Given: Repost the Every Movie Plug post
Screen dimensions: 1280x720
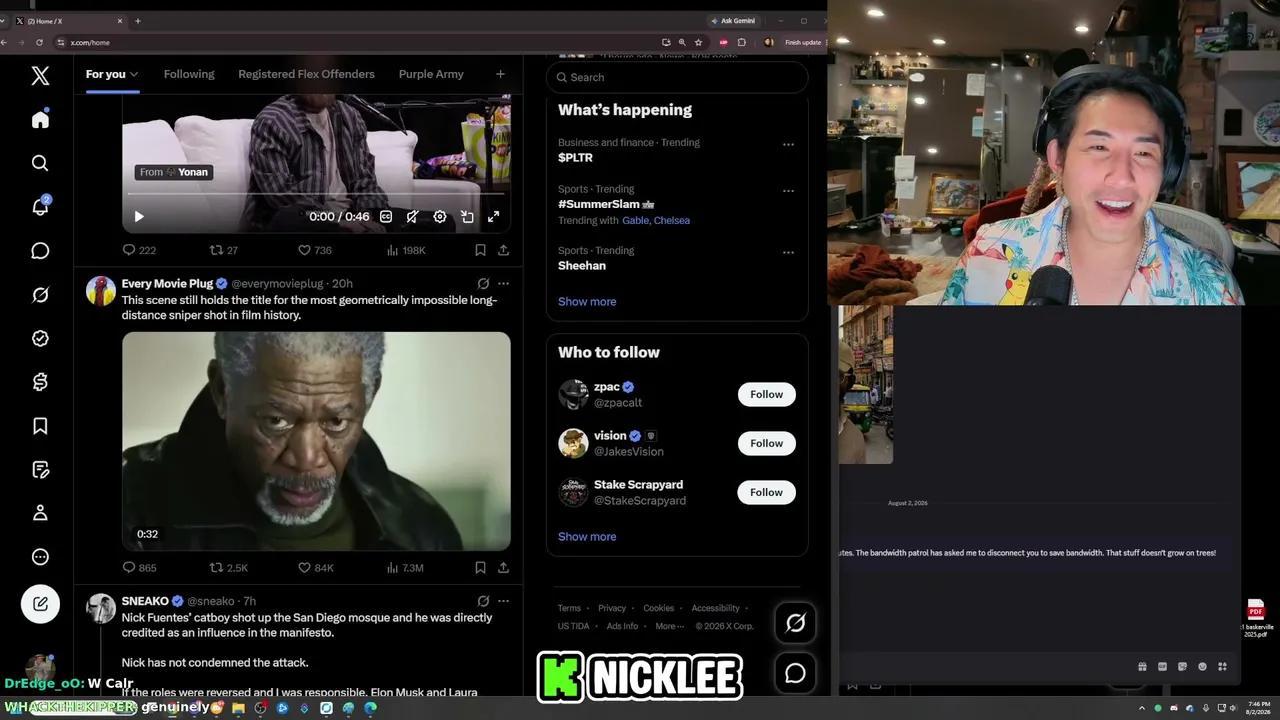Looking at the screenshot, I should [228, 568].
